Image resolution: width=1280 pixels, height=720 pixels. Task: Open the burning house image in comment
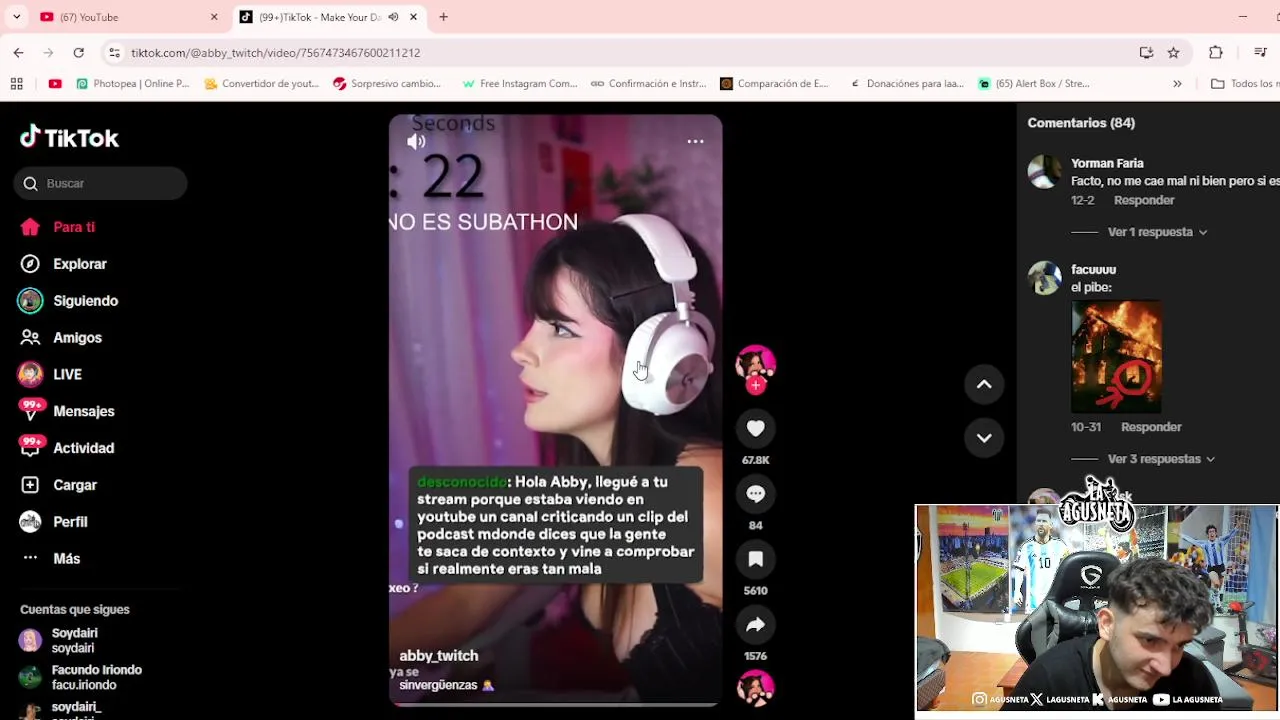[x=1116, y=357]
